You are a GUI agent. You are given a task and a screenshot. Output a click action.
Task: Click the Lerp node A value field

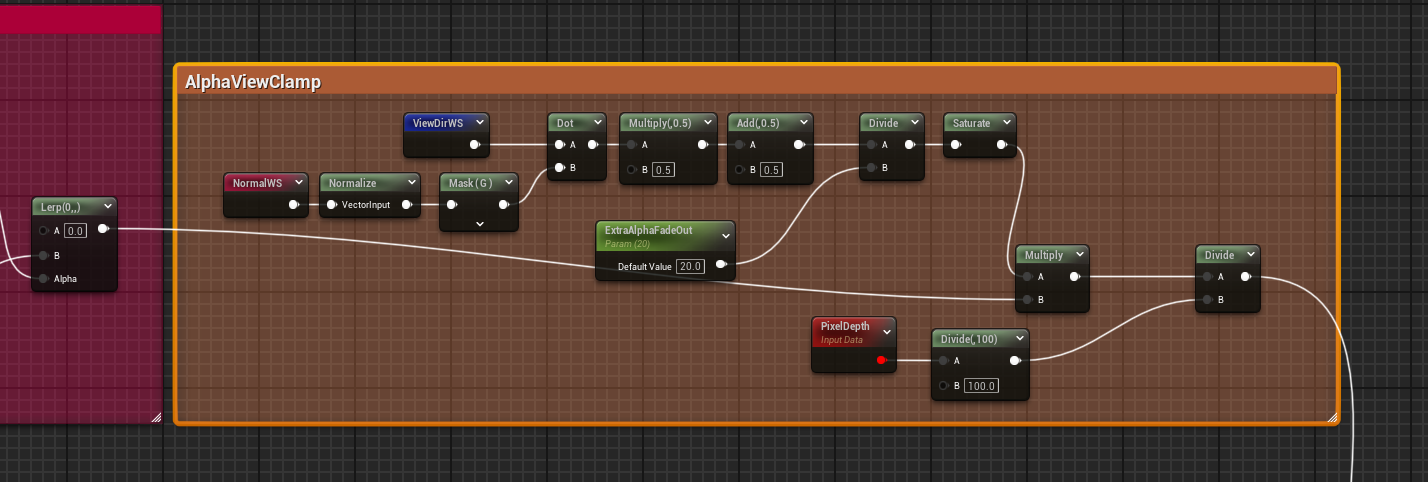click(76, 231)
